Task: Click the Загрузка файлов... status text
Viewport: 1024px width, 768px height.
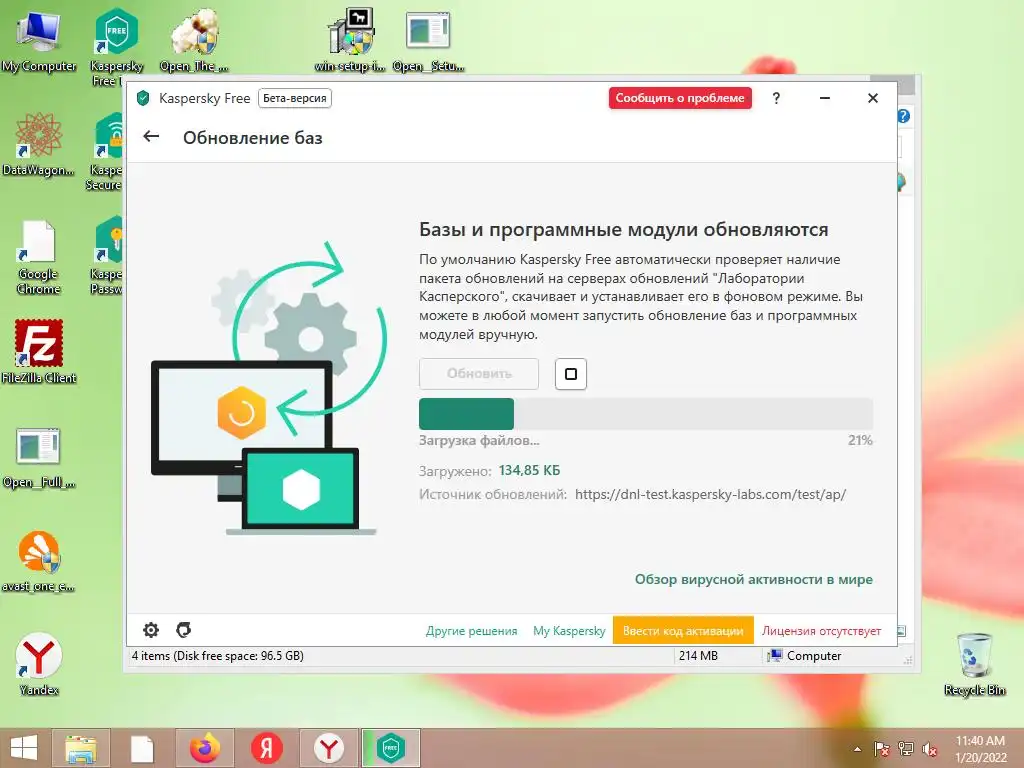Action: tap(479, 440)
